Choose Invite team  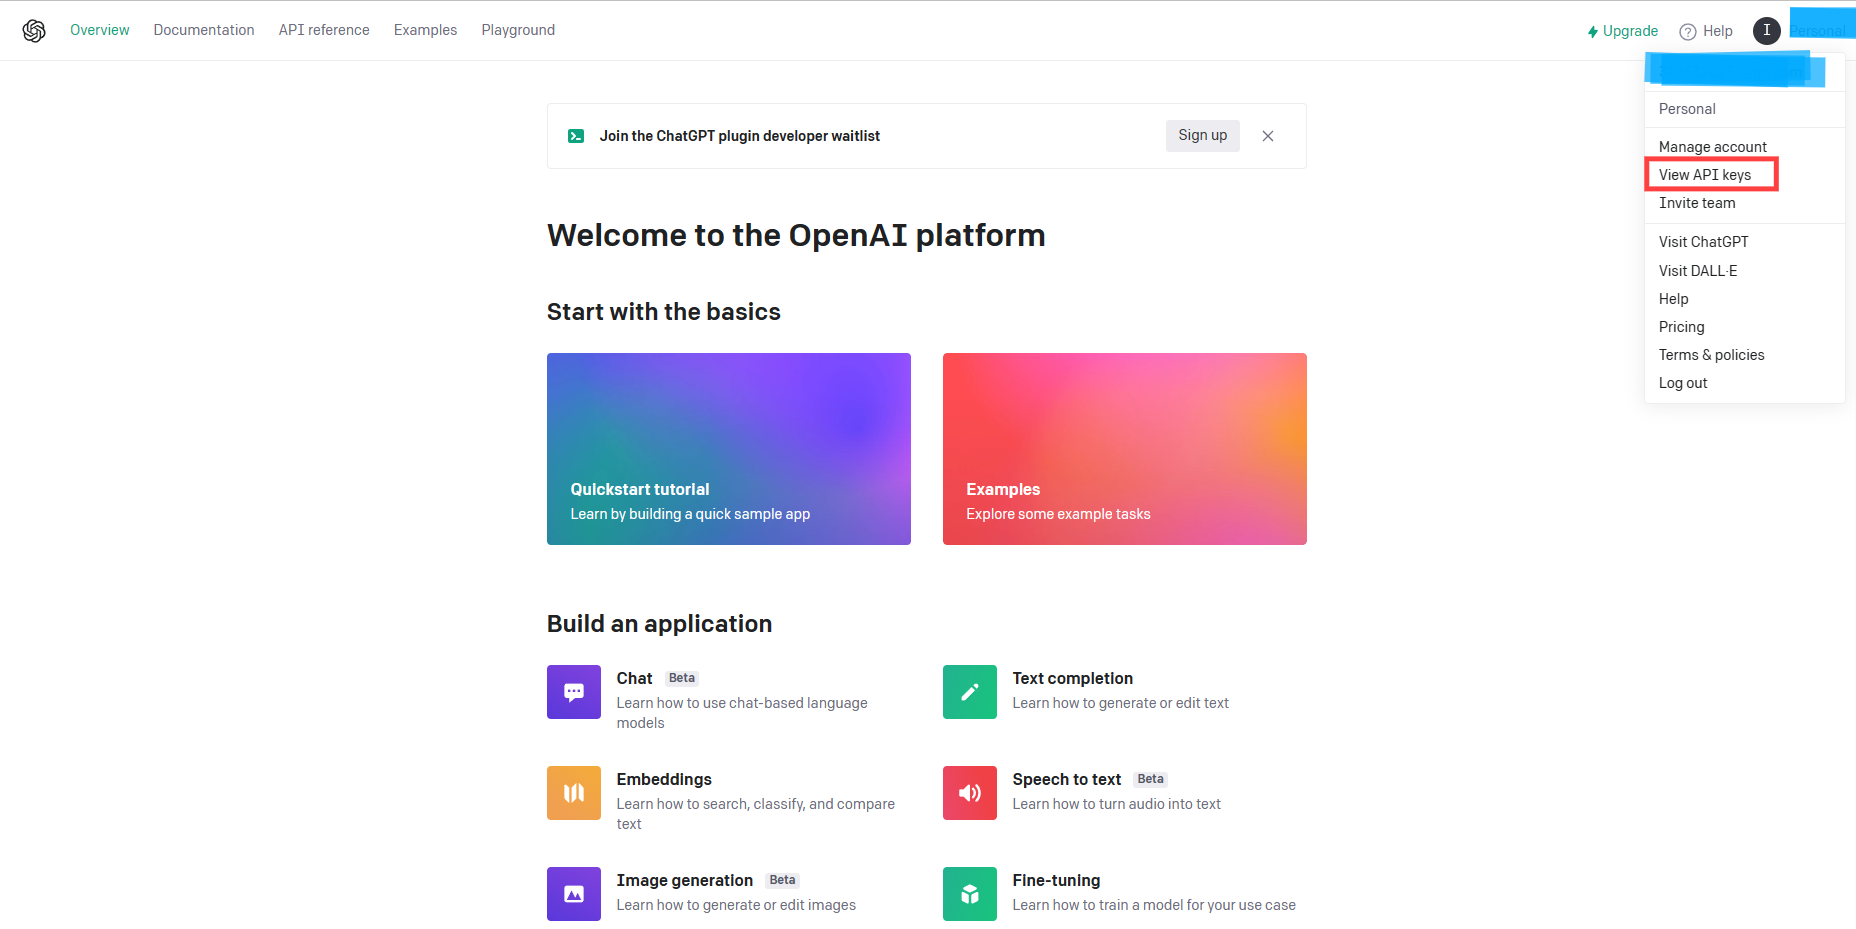tap(1697, 203)
